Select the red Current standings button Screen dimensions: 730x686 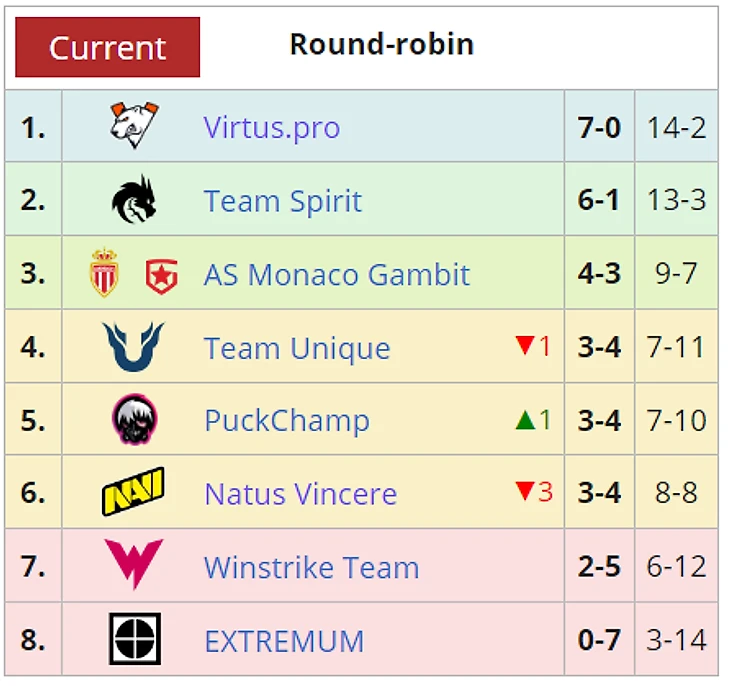(108, 47)
